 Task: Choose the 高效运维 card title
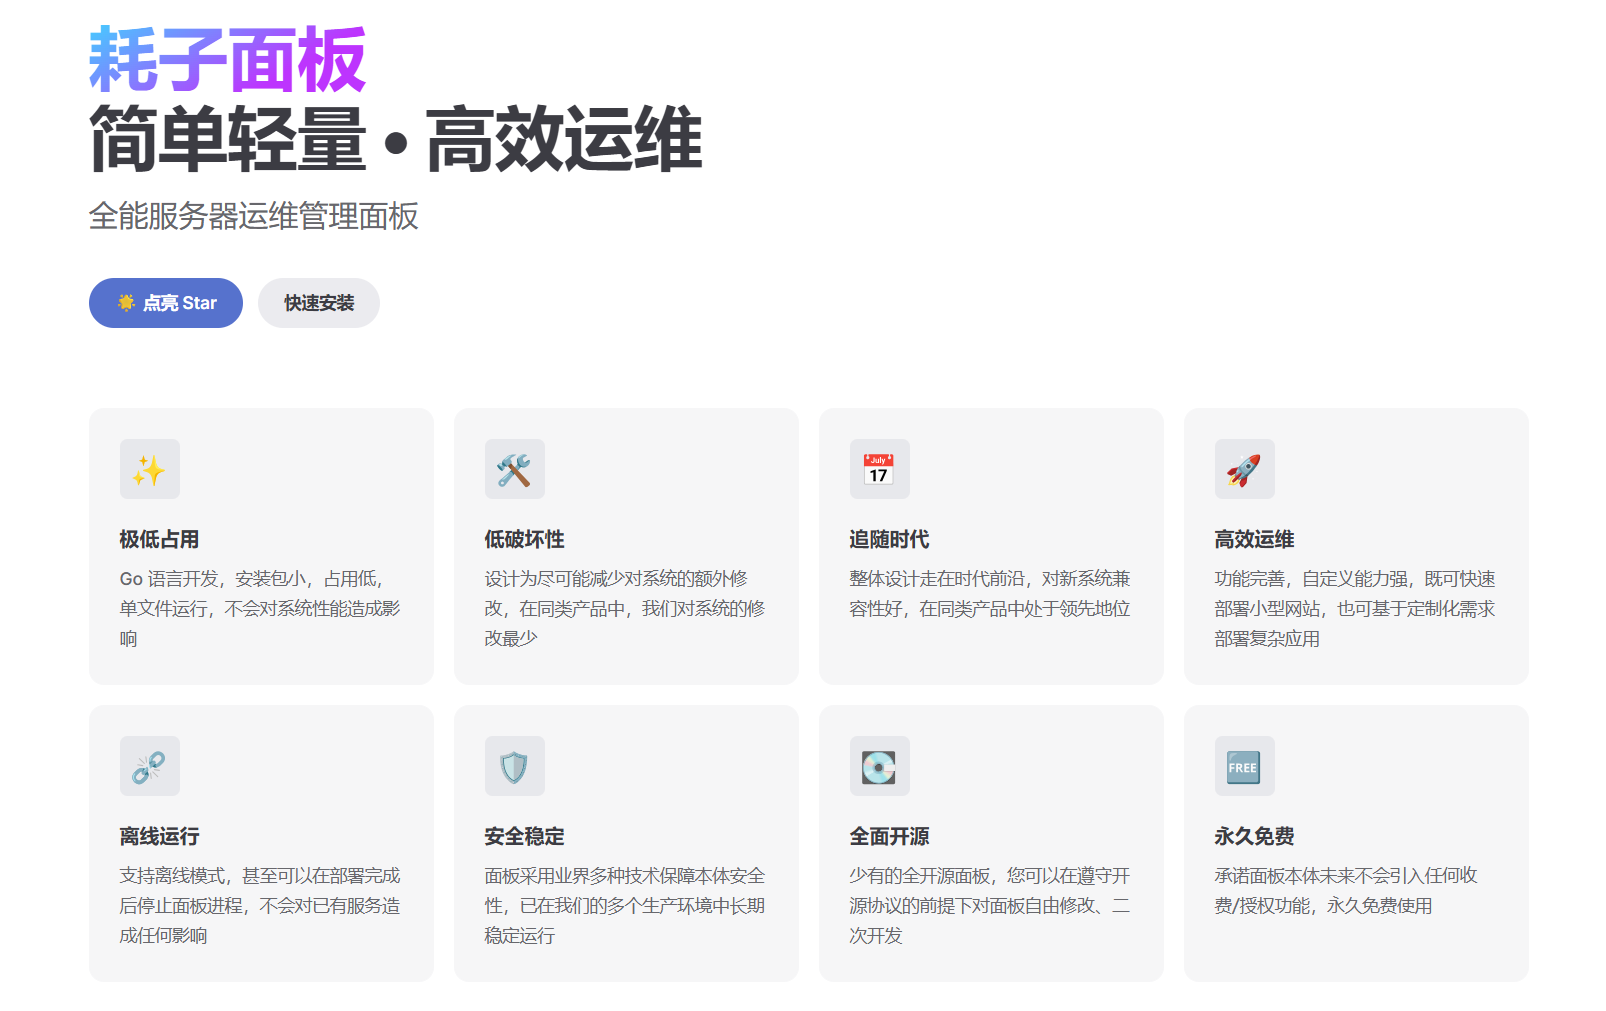1254,539
